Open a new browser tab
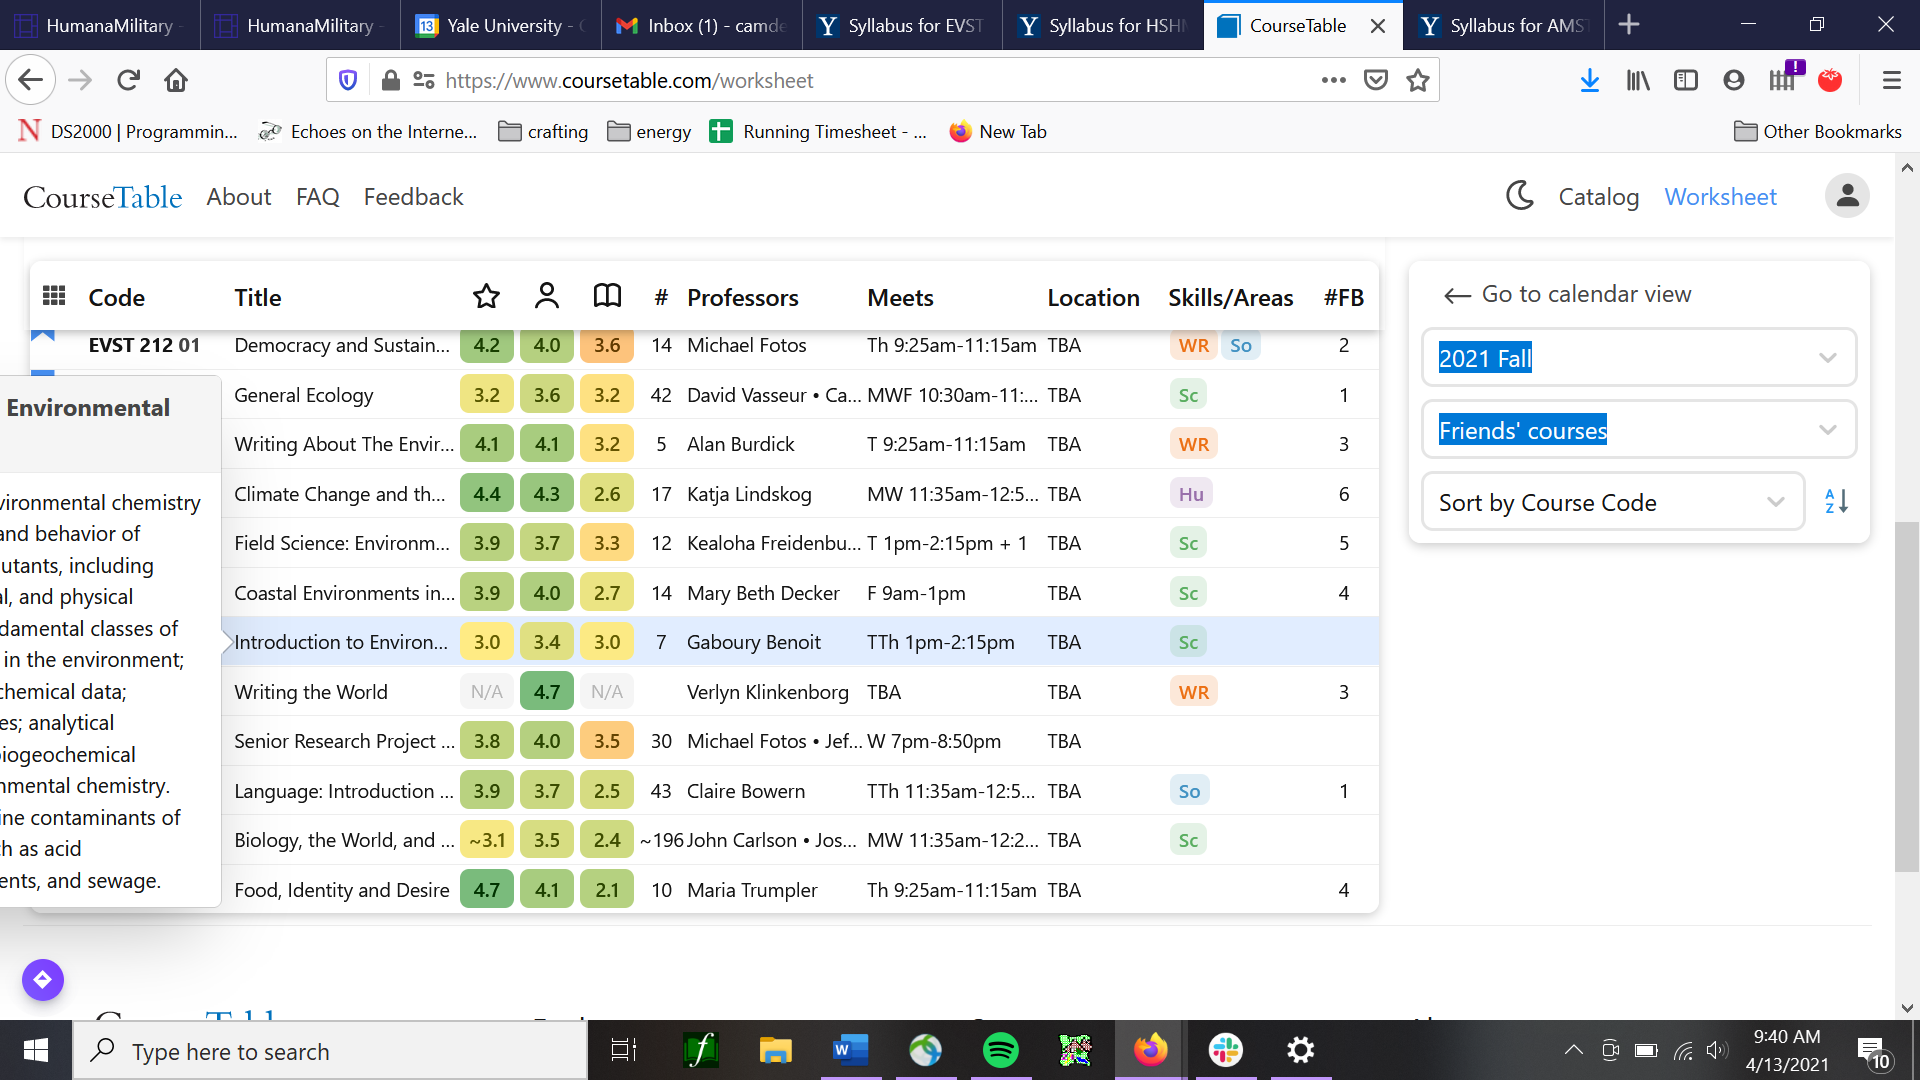The width and height of the screenshot is (1920, 1080). pyautogui.click(x=1628, y=25)
